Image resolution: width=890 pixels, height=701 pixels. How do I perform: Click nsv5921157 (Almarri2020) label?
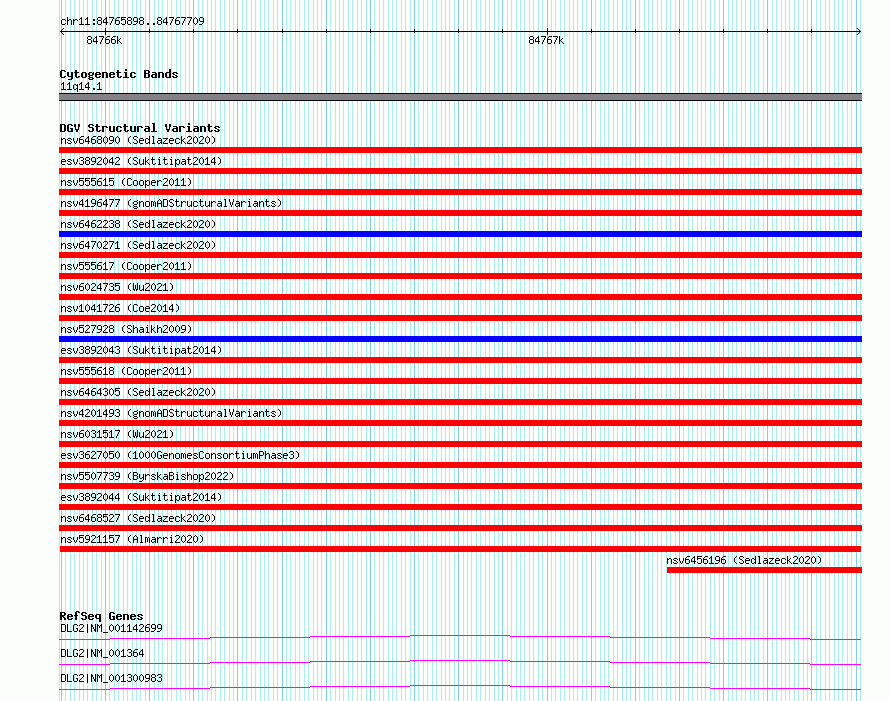click(132, 539)
